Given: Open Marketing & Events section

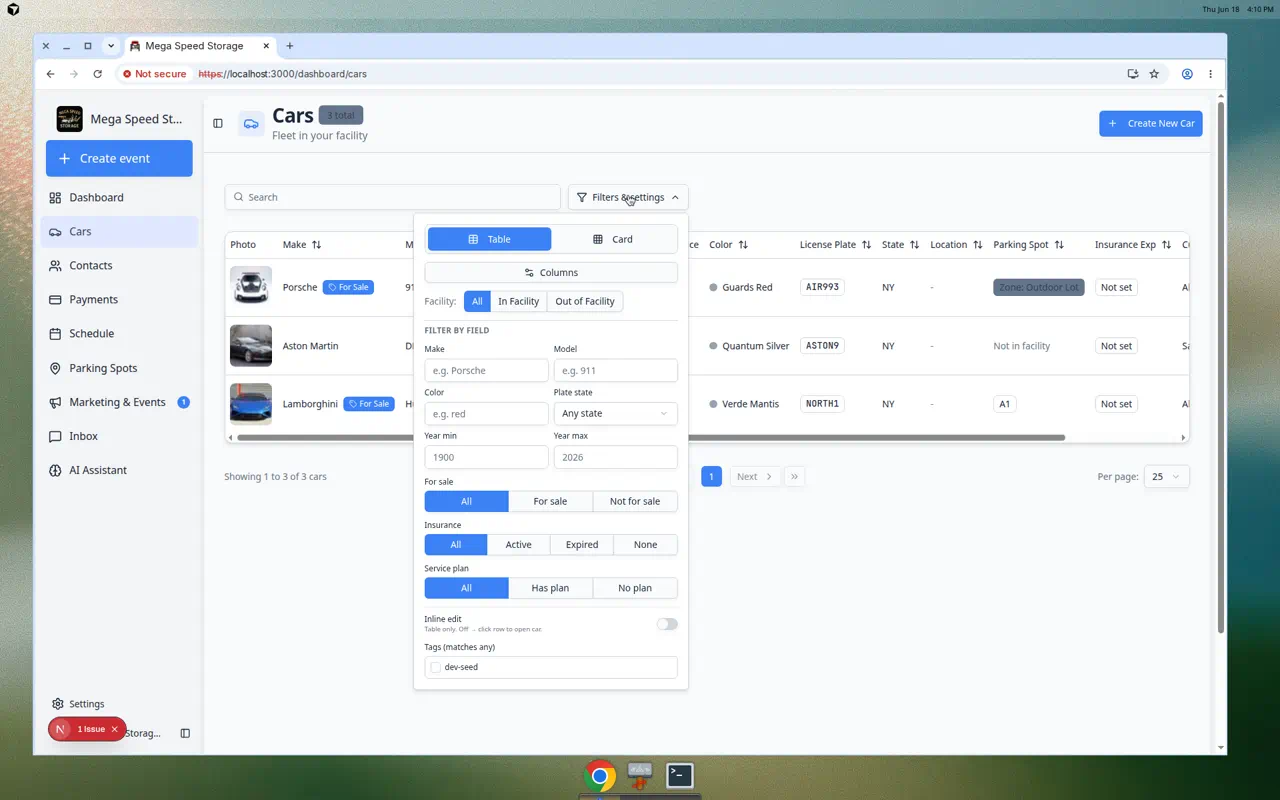Looking at the screenshot, I should [x=119, y=402].
